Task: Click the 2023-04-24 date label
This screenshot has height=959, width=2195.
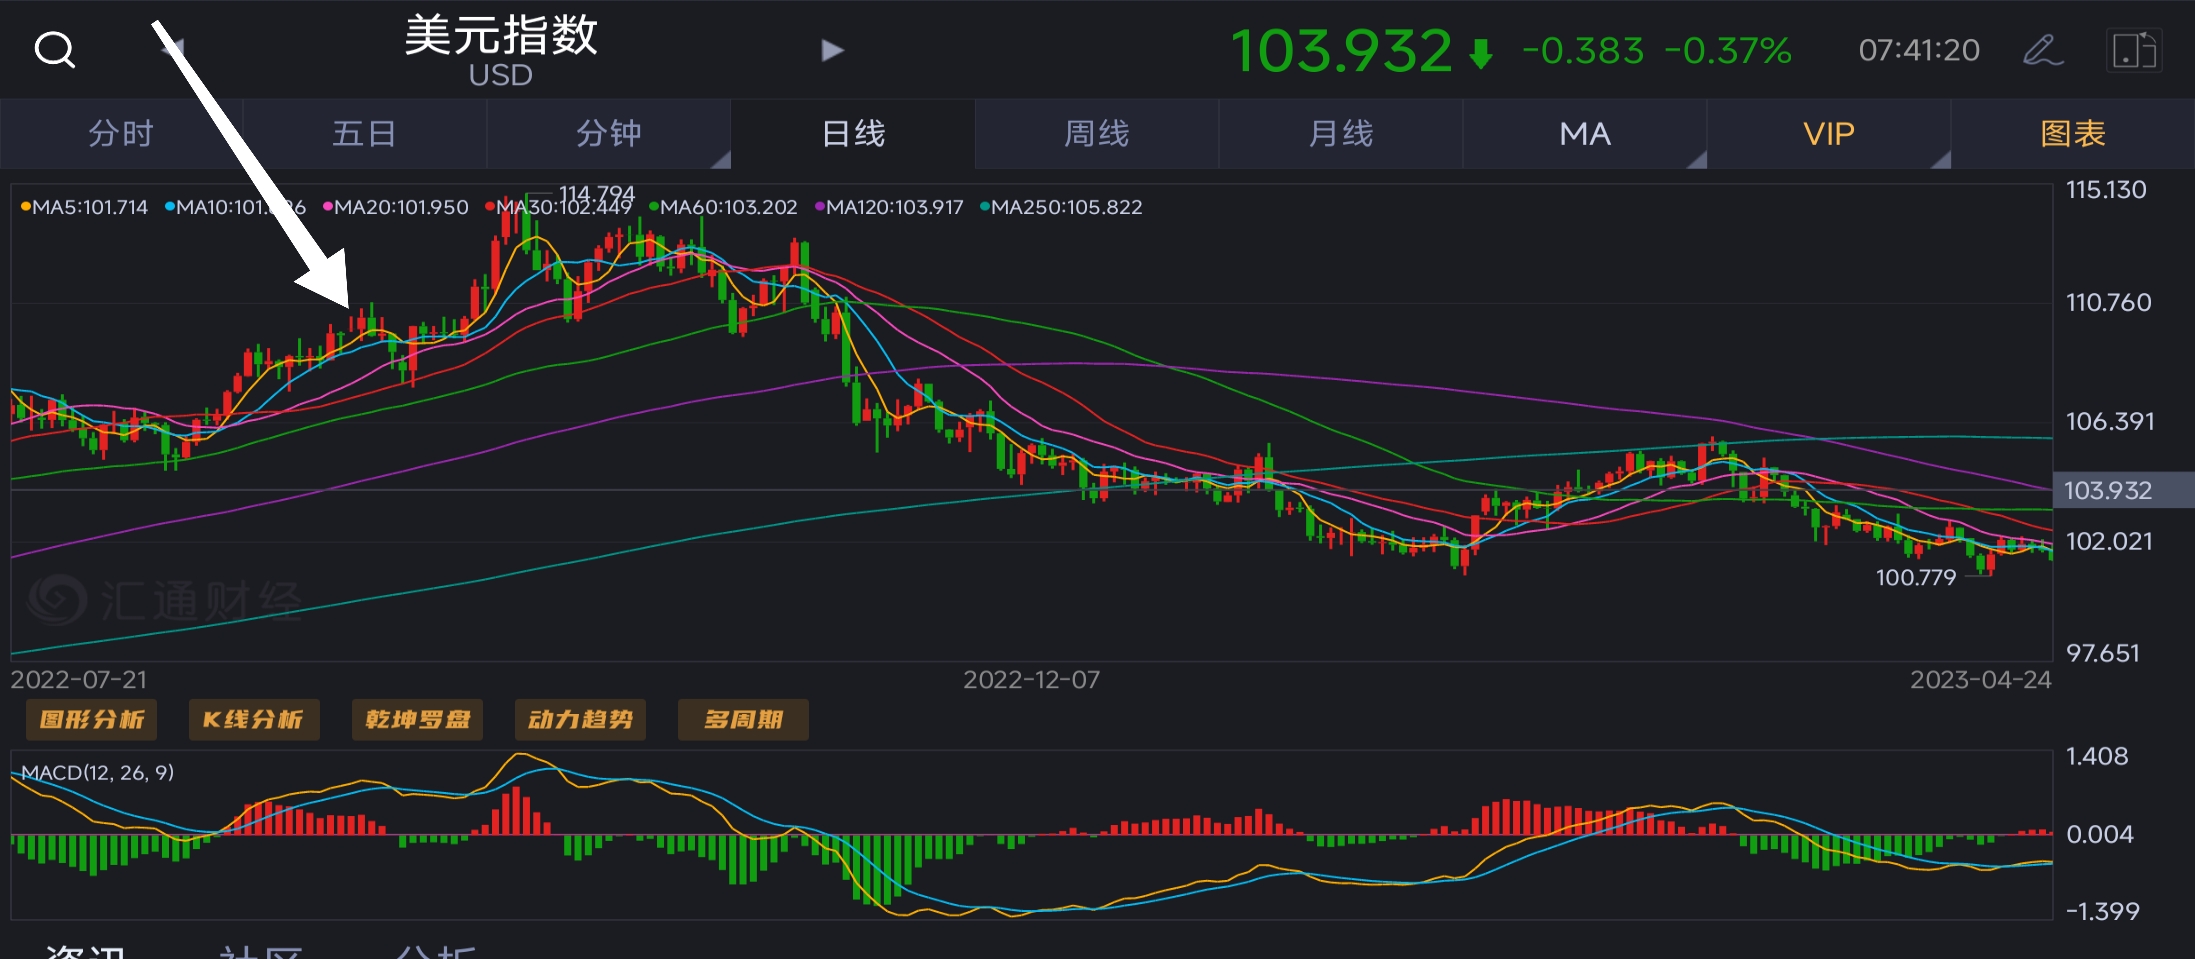Action: (x=1980, y=680)
